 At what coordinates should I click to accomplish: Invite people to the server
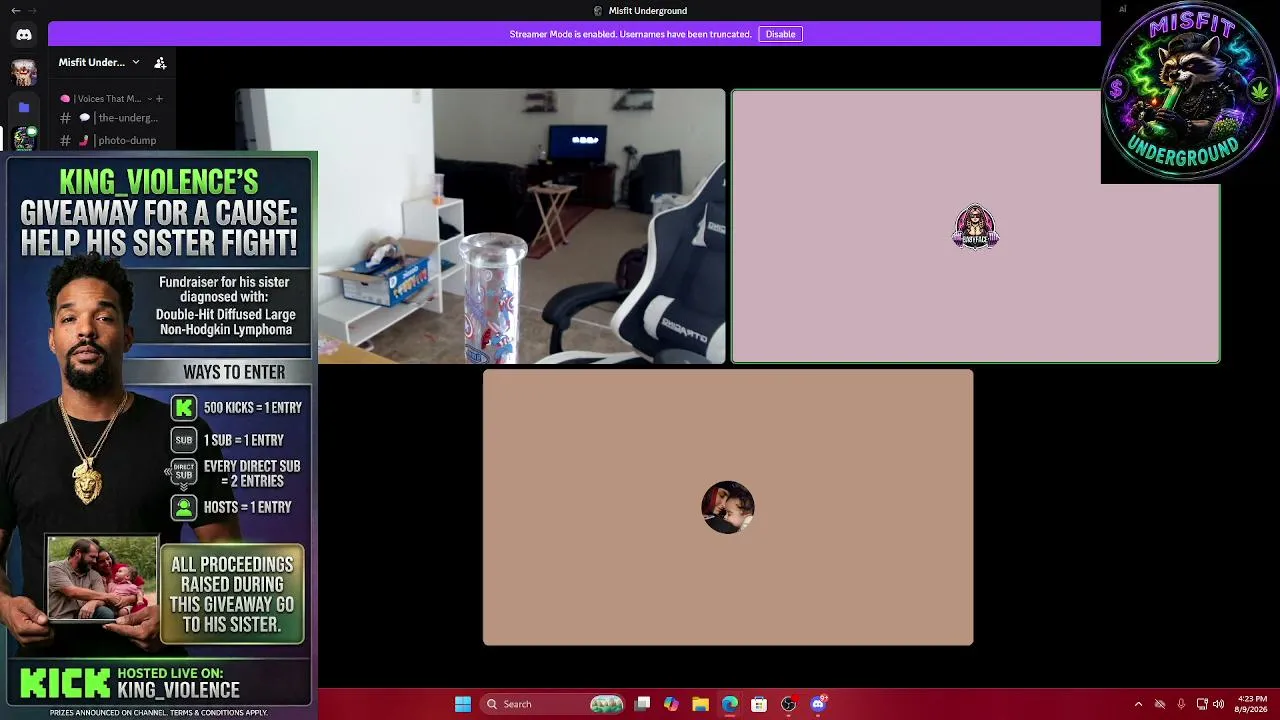click(x=160, y=62)
